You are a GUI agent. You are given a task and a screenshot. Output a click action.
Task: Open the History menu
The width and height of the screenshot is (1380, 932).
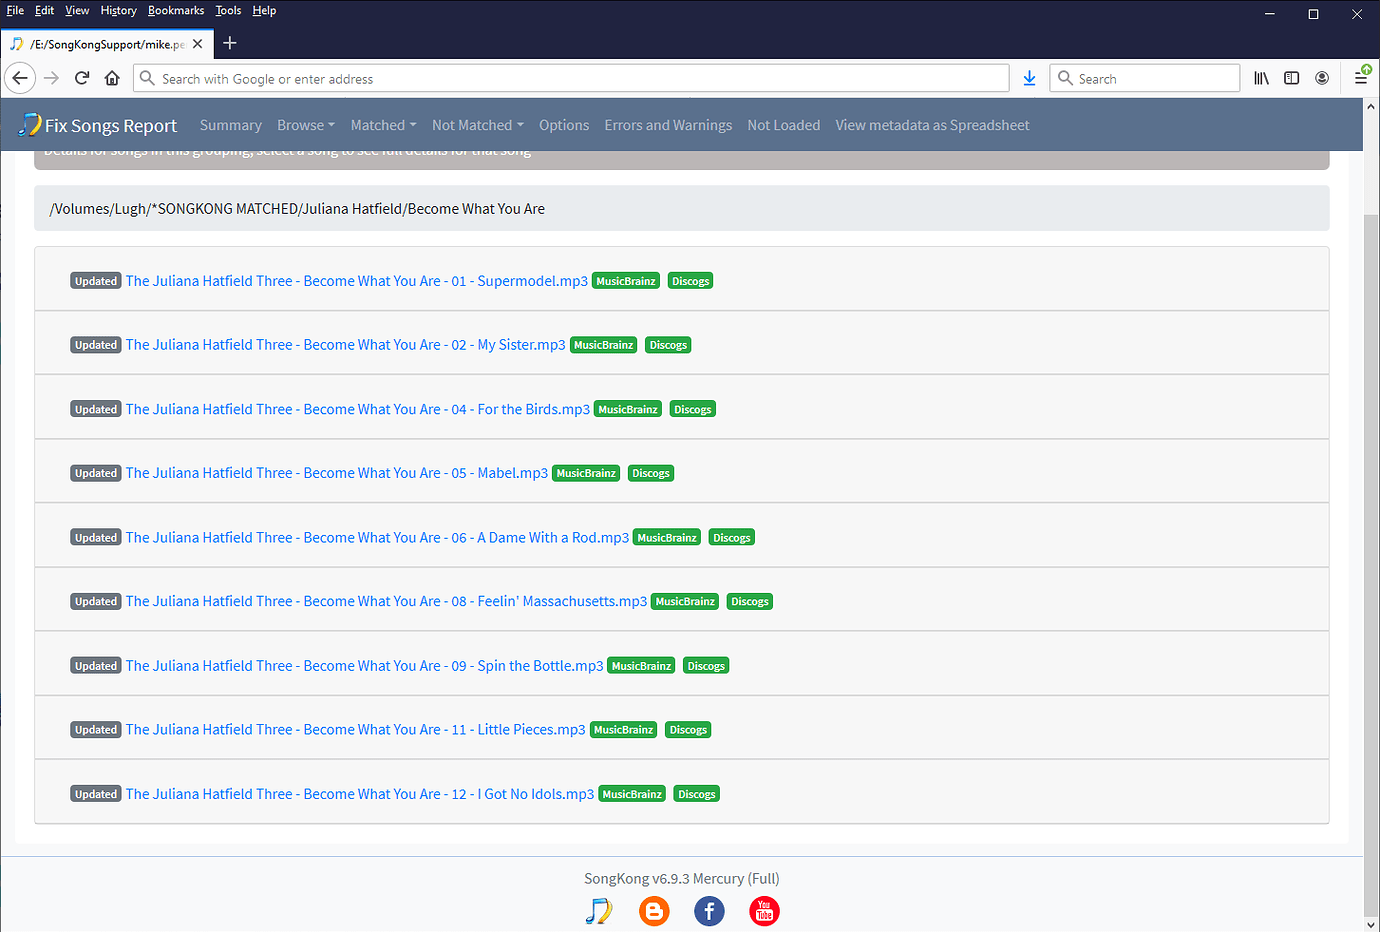(118, 10)
